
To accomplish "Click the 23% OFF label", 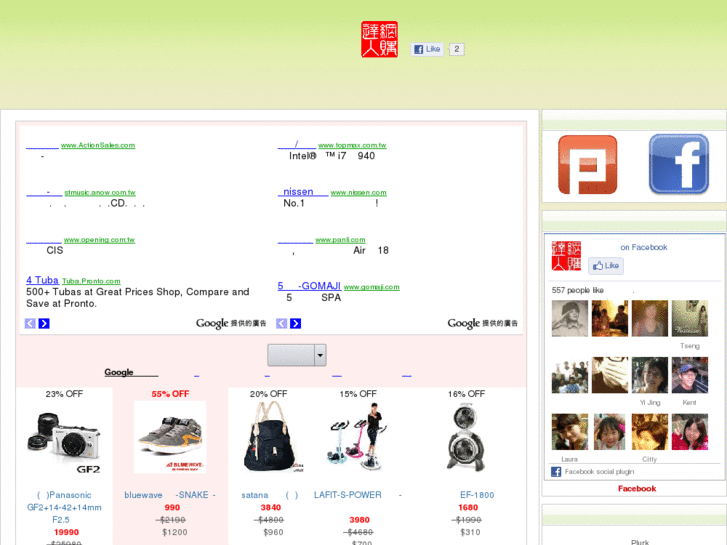I will (64, 394).
